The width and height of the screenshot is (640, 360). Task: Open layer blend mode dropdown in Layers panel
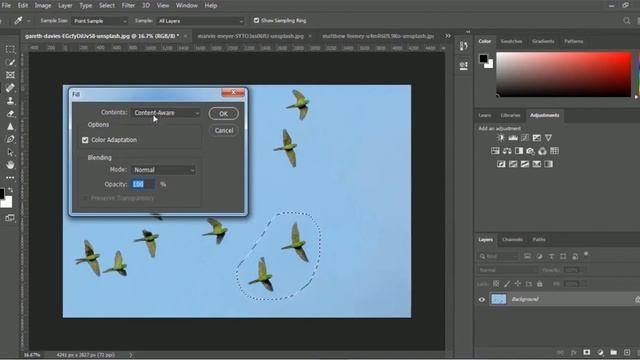[x=508, y=270]
